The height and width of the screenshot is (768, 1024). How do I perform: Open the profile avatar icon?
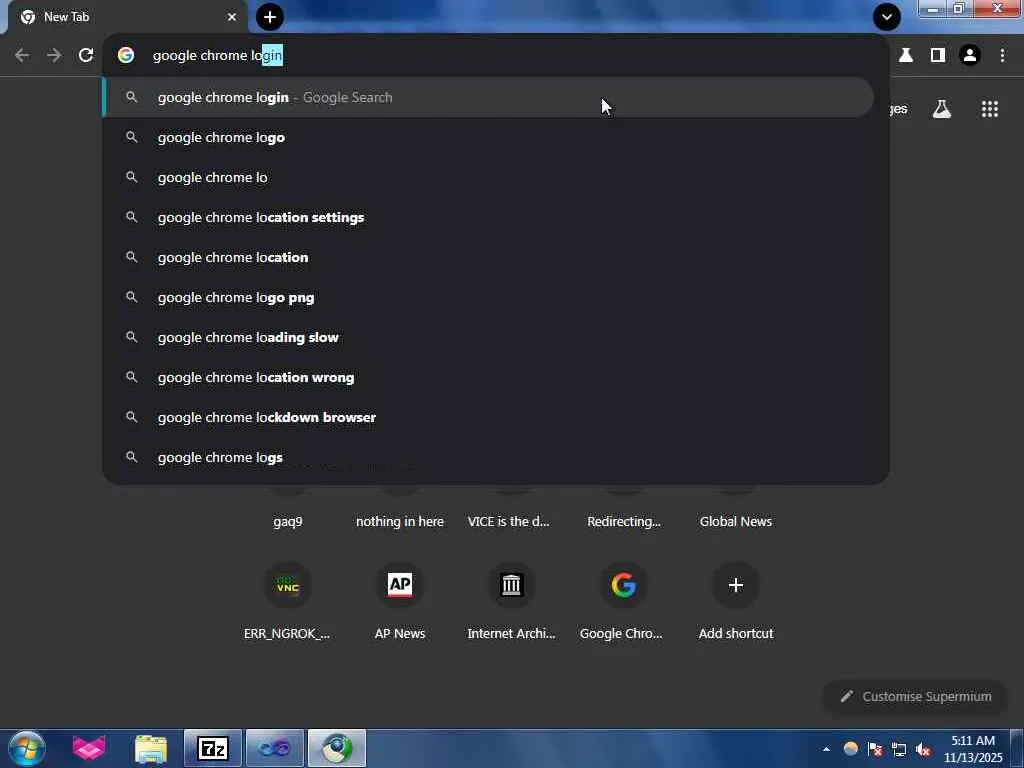click(970, 56)
